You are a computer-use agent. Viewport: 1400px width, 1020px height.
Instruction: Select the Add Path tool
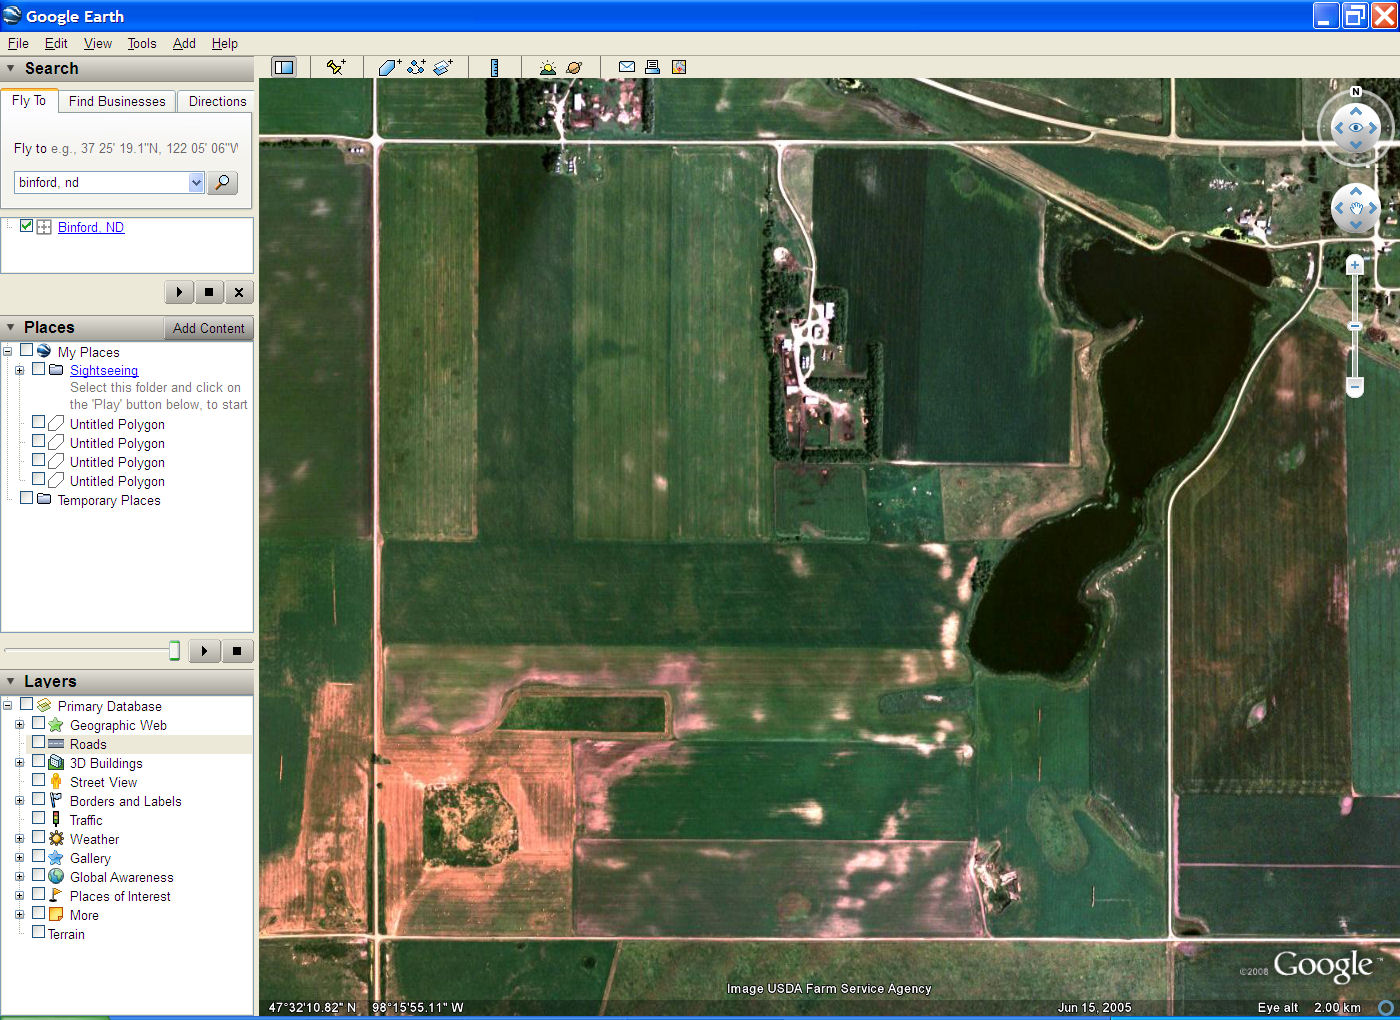click(416, 67)
